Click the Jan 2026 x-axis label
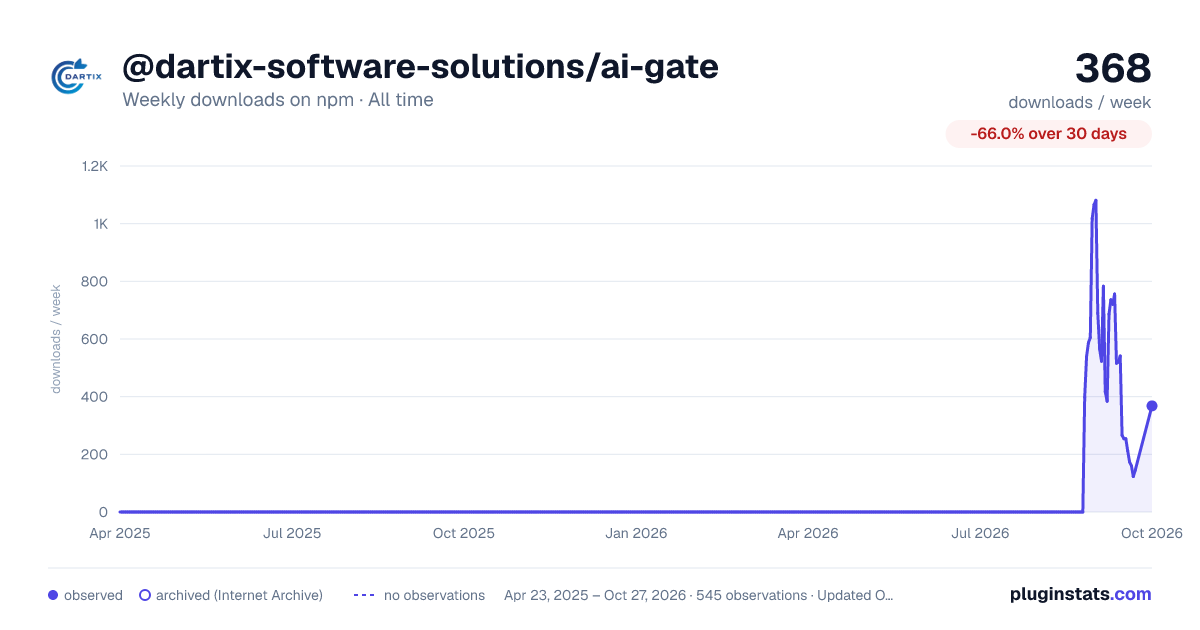Screen dimensions: 1200x630 [637, 533]
